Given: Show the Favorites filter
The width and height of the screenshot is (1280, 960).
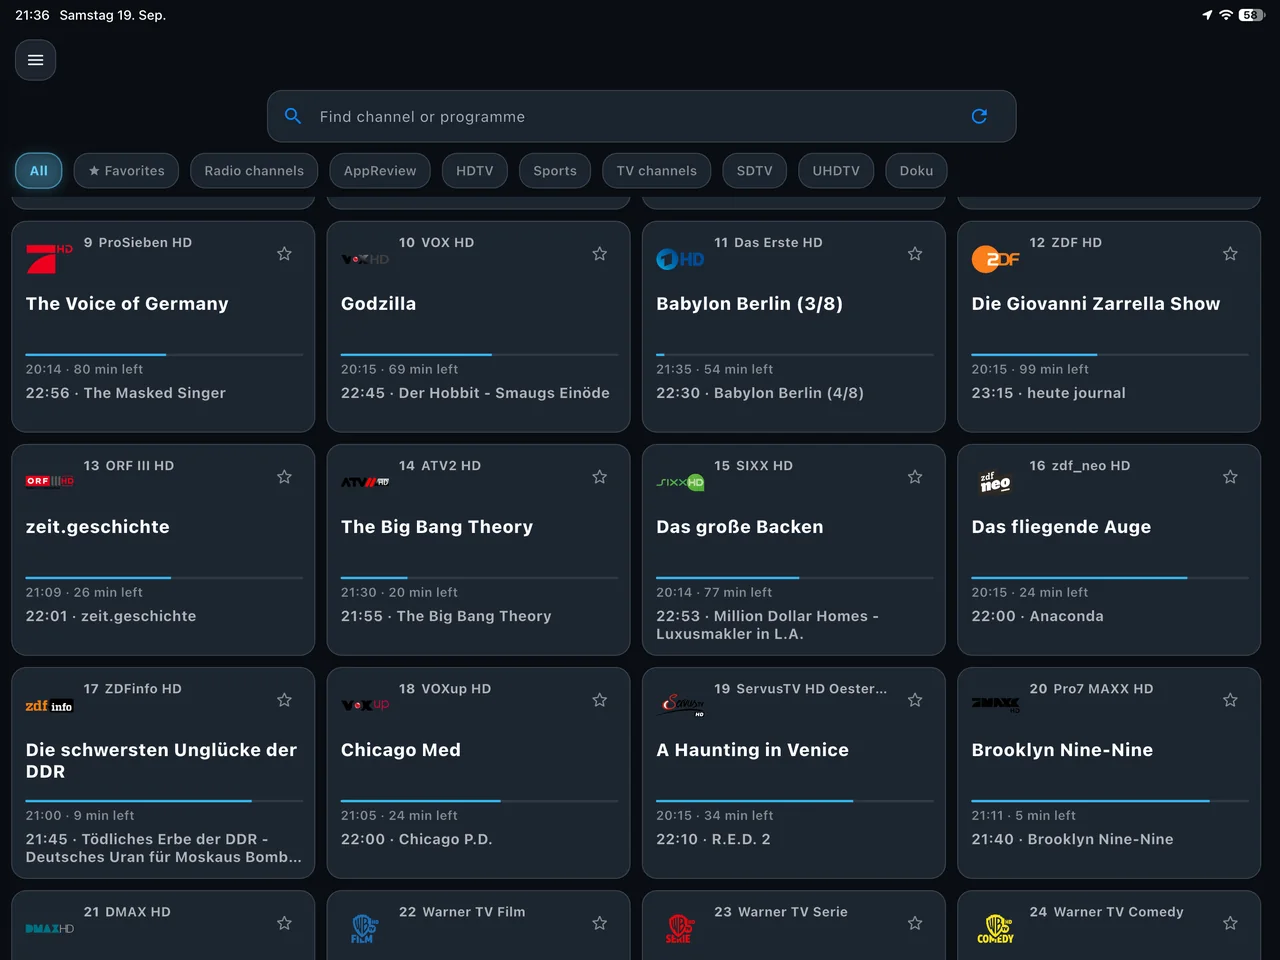Looking at the screenshot, I should click(x=126, y=171).
